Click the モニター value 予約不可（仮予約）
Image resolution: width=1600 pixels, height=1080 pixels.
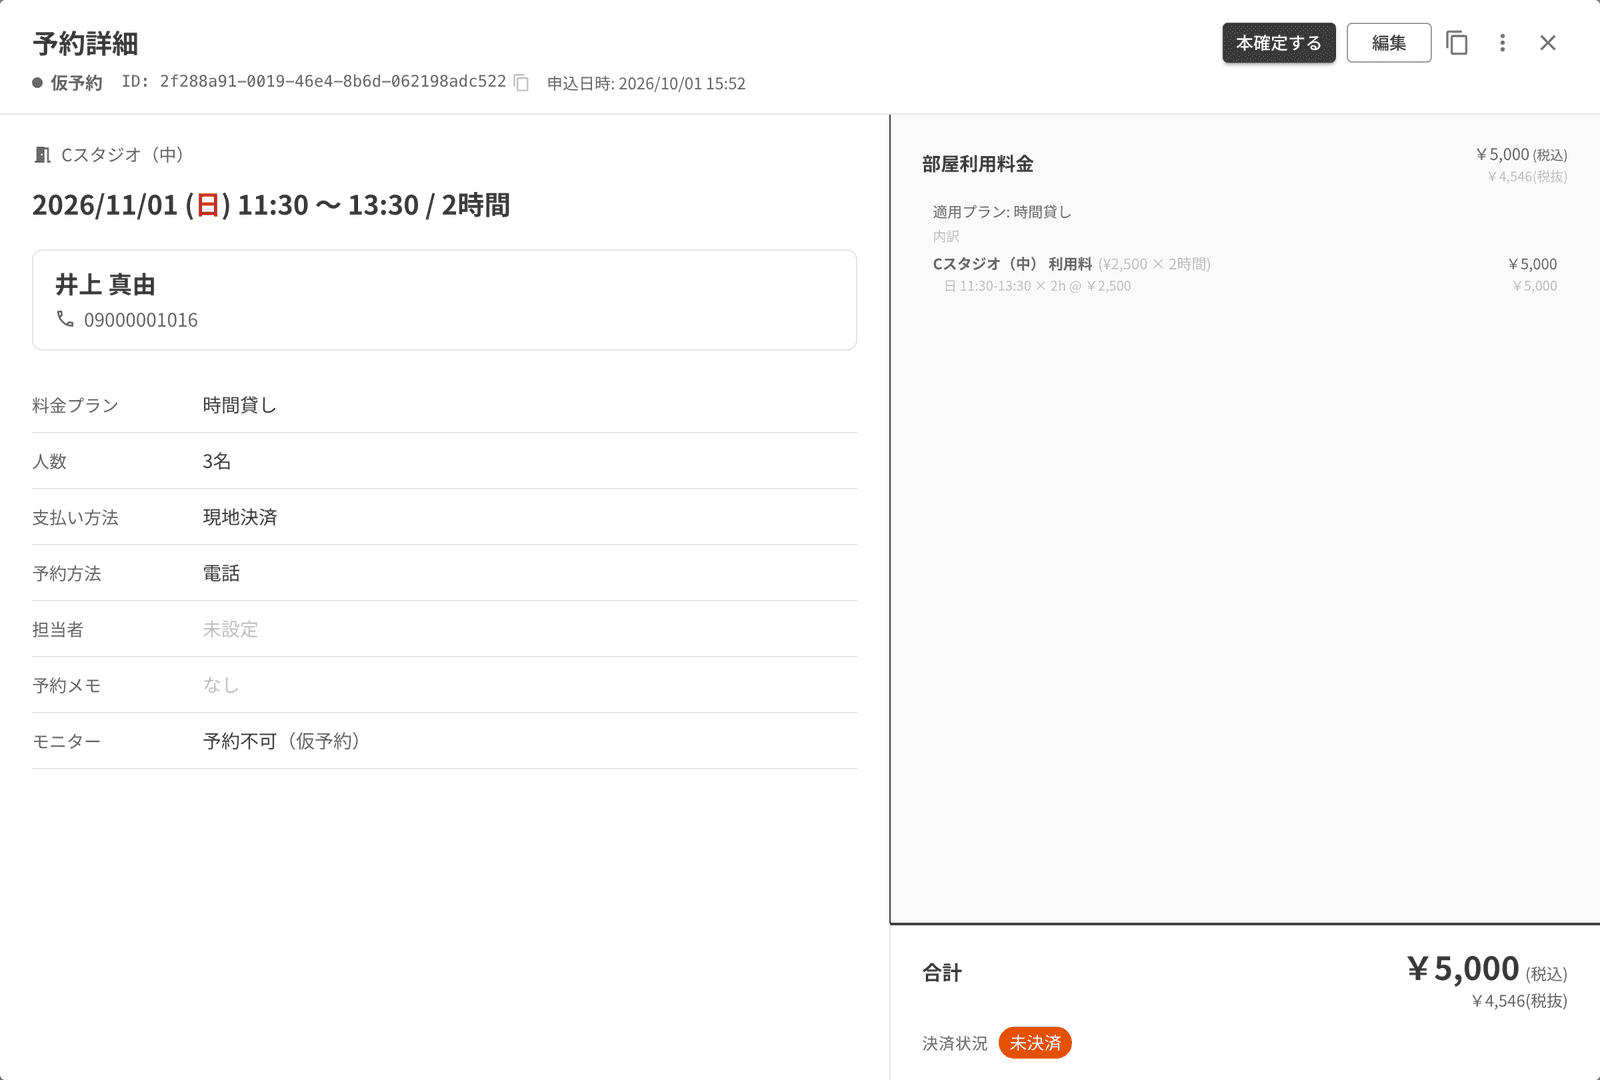282,741
